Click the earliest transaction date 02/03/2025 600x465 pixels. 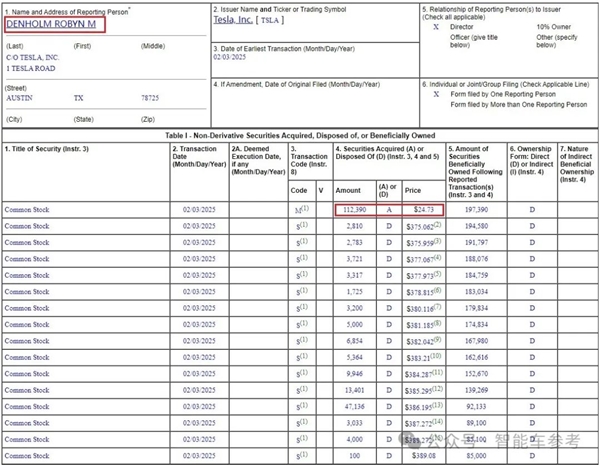click(230, 57)
